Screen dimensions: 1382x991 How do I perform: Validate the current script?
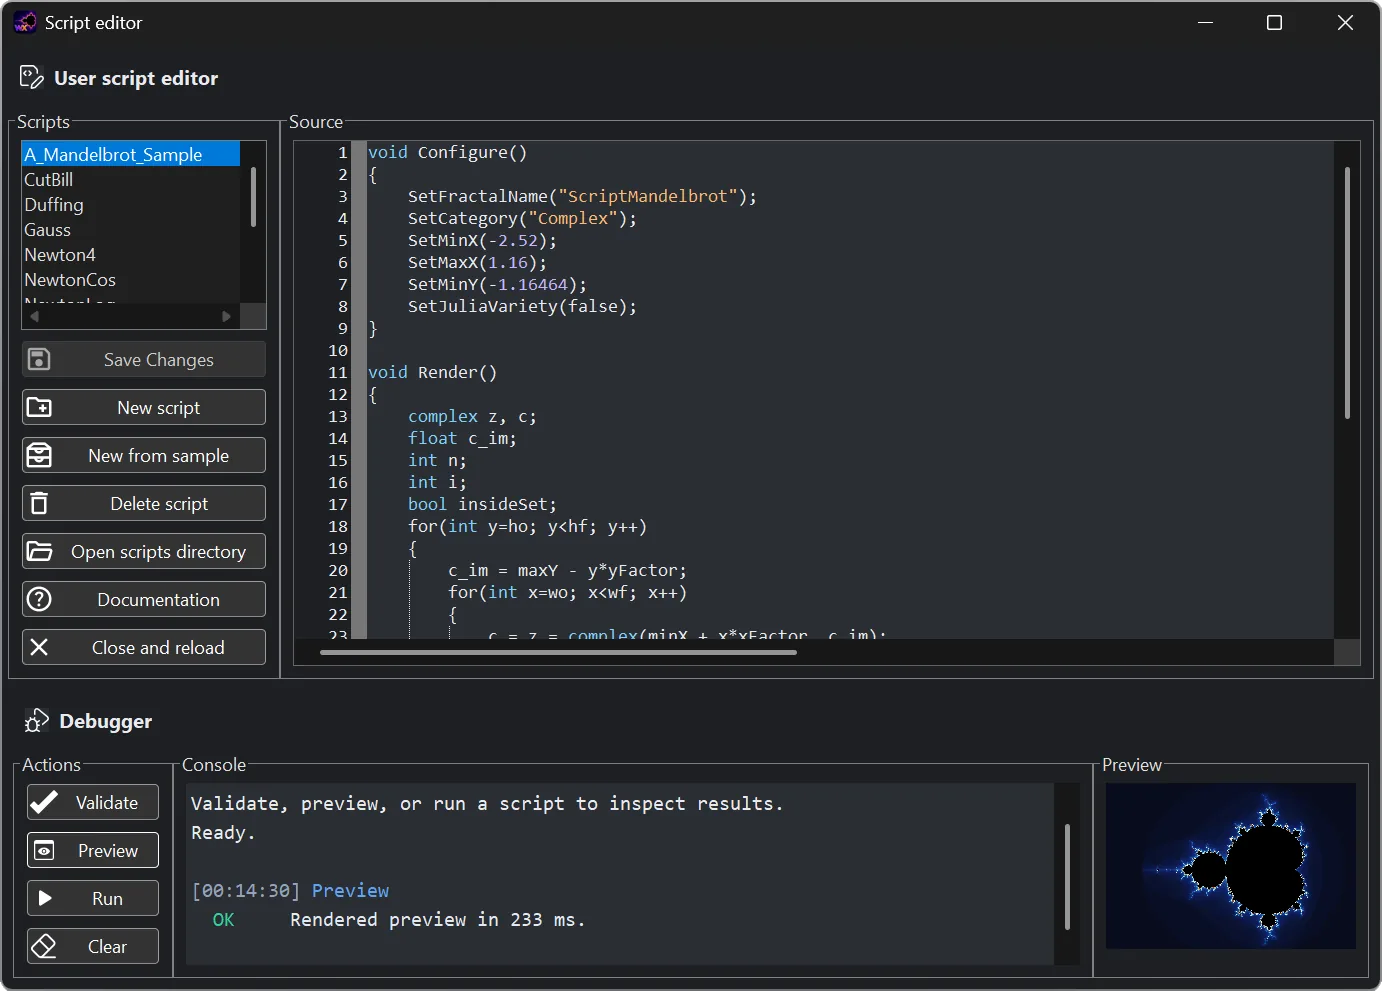[93, 802]
